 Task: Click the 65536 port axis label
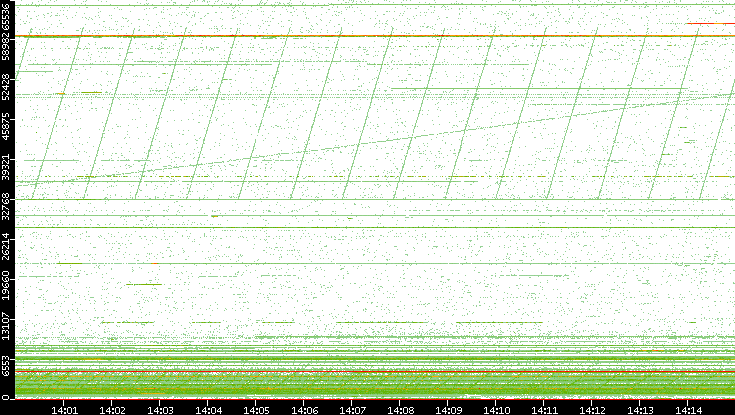[6, 15]
